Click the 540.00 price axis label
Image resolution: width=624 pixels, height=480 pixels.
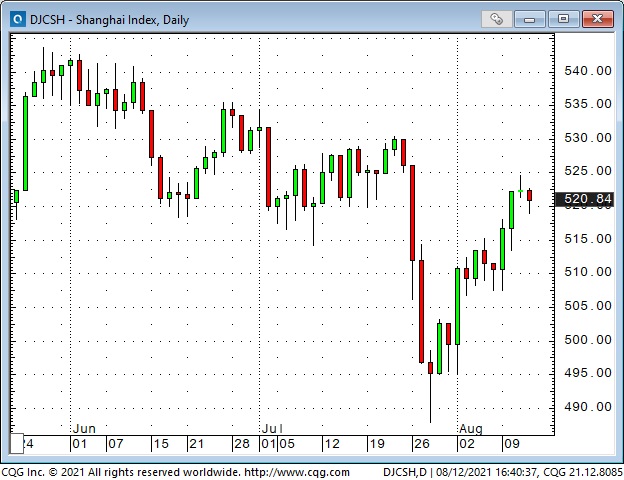coord(588,71)
